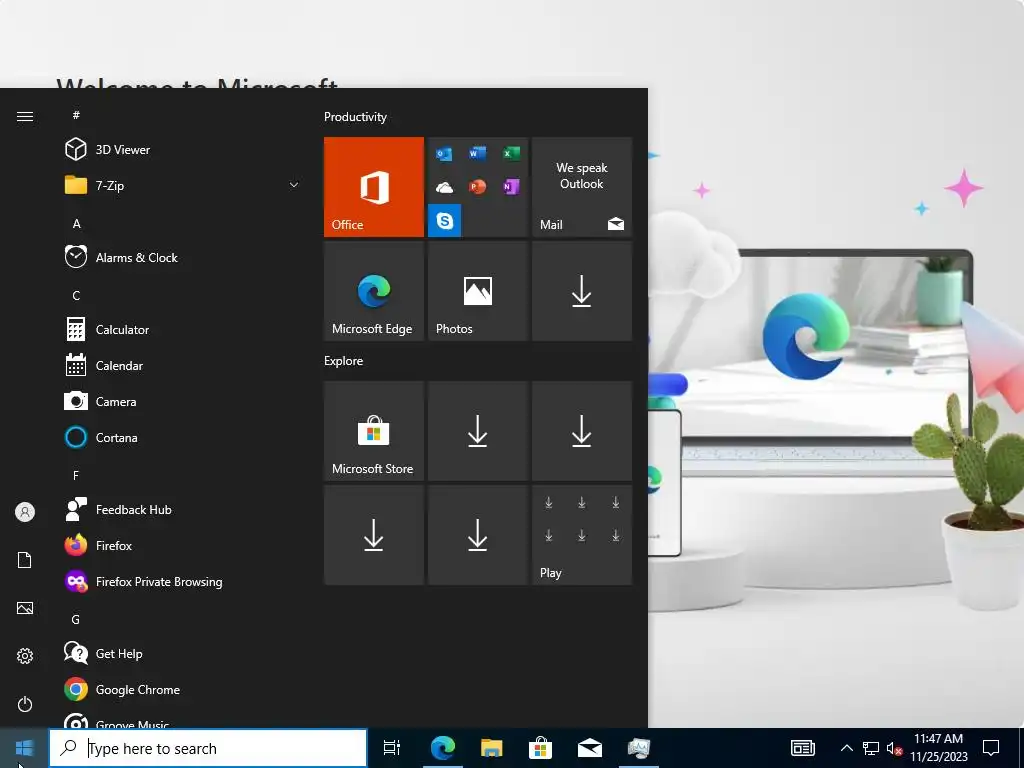
Task: Open Calendar app entry
Action: point(183,365)
